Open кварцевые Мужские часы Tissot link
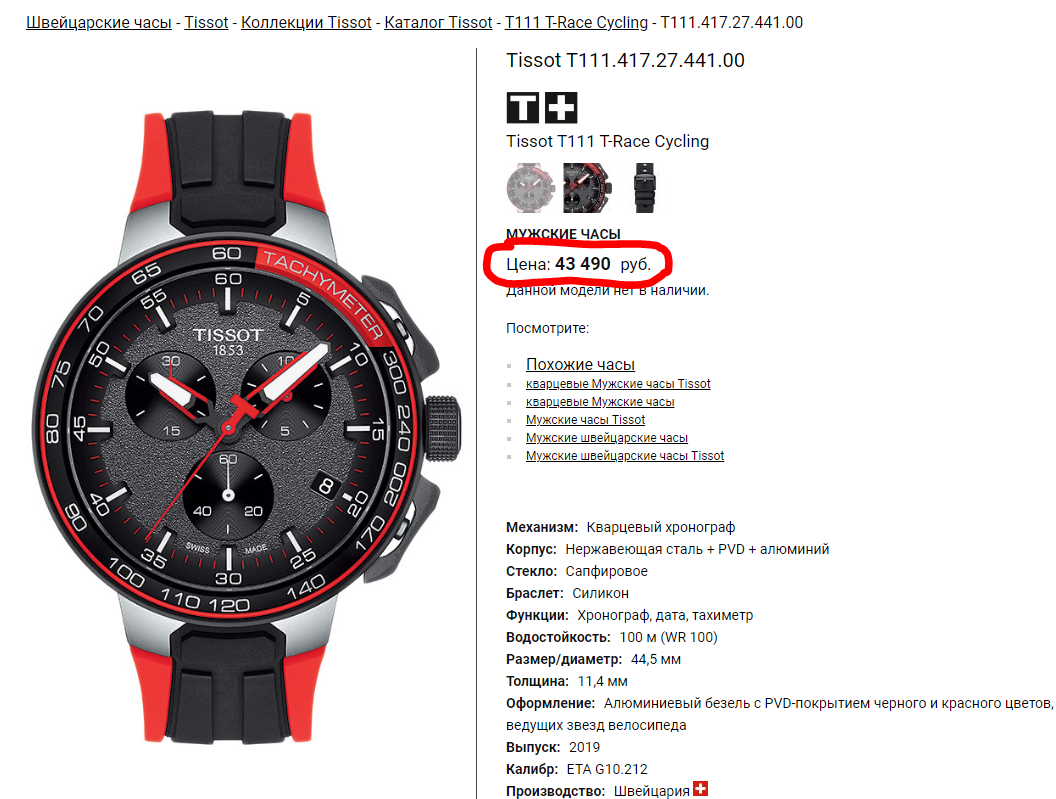This screenshot has height=799, width=1056. point(618,383)
